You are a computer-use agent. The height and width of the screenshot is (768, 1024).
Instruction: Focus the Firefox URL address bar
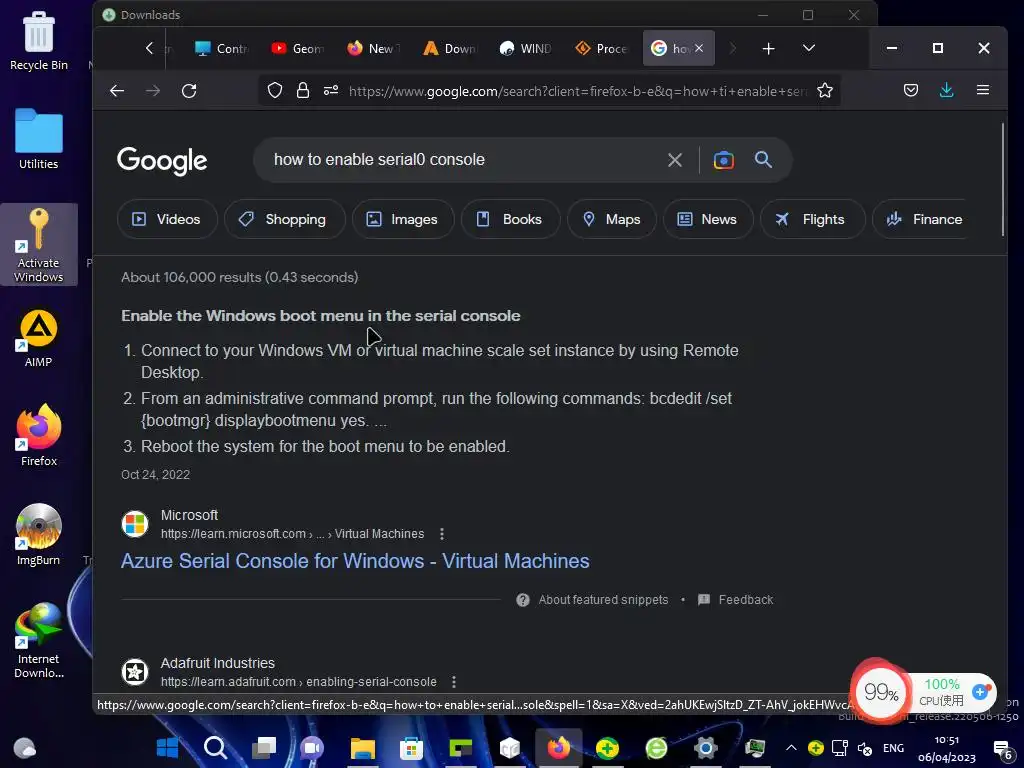click(578, 91)
